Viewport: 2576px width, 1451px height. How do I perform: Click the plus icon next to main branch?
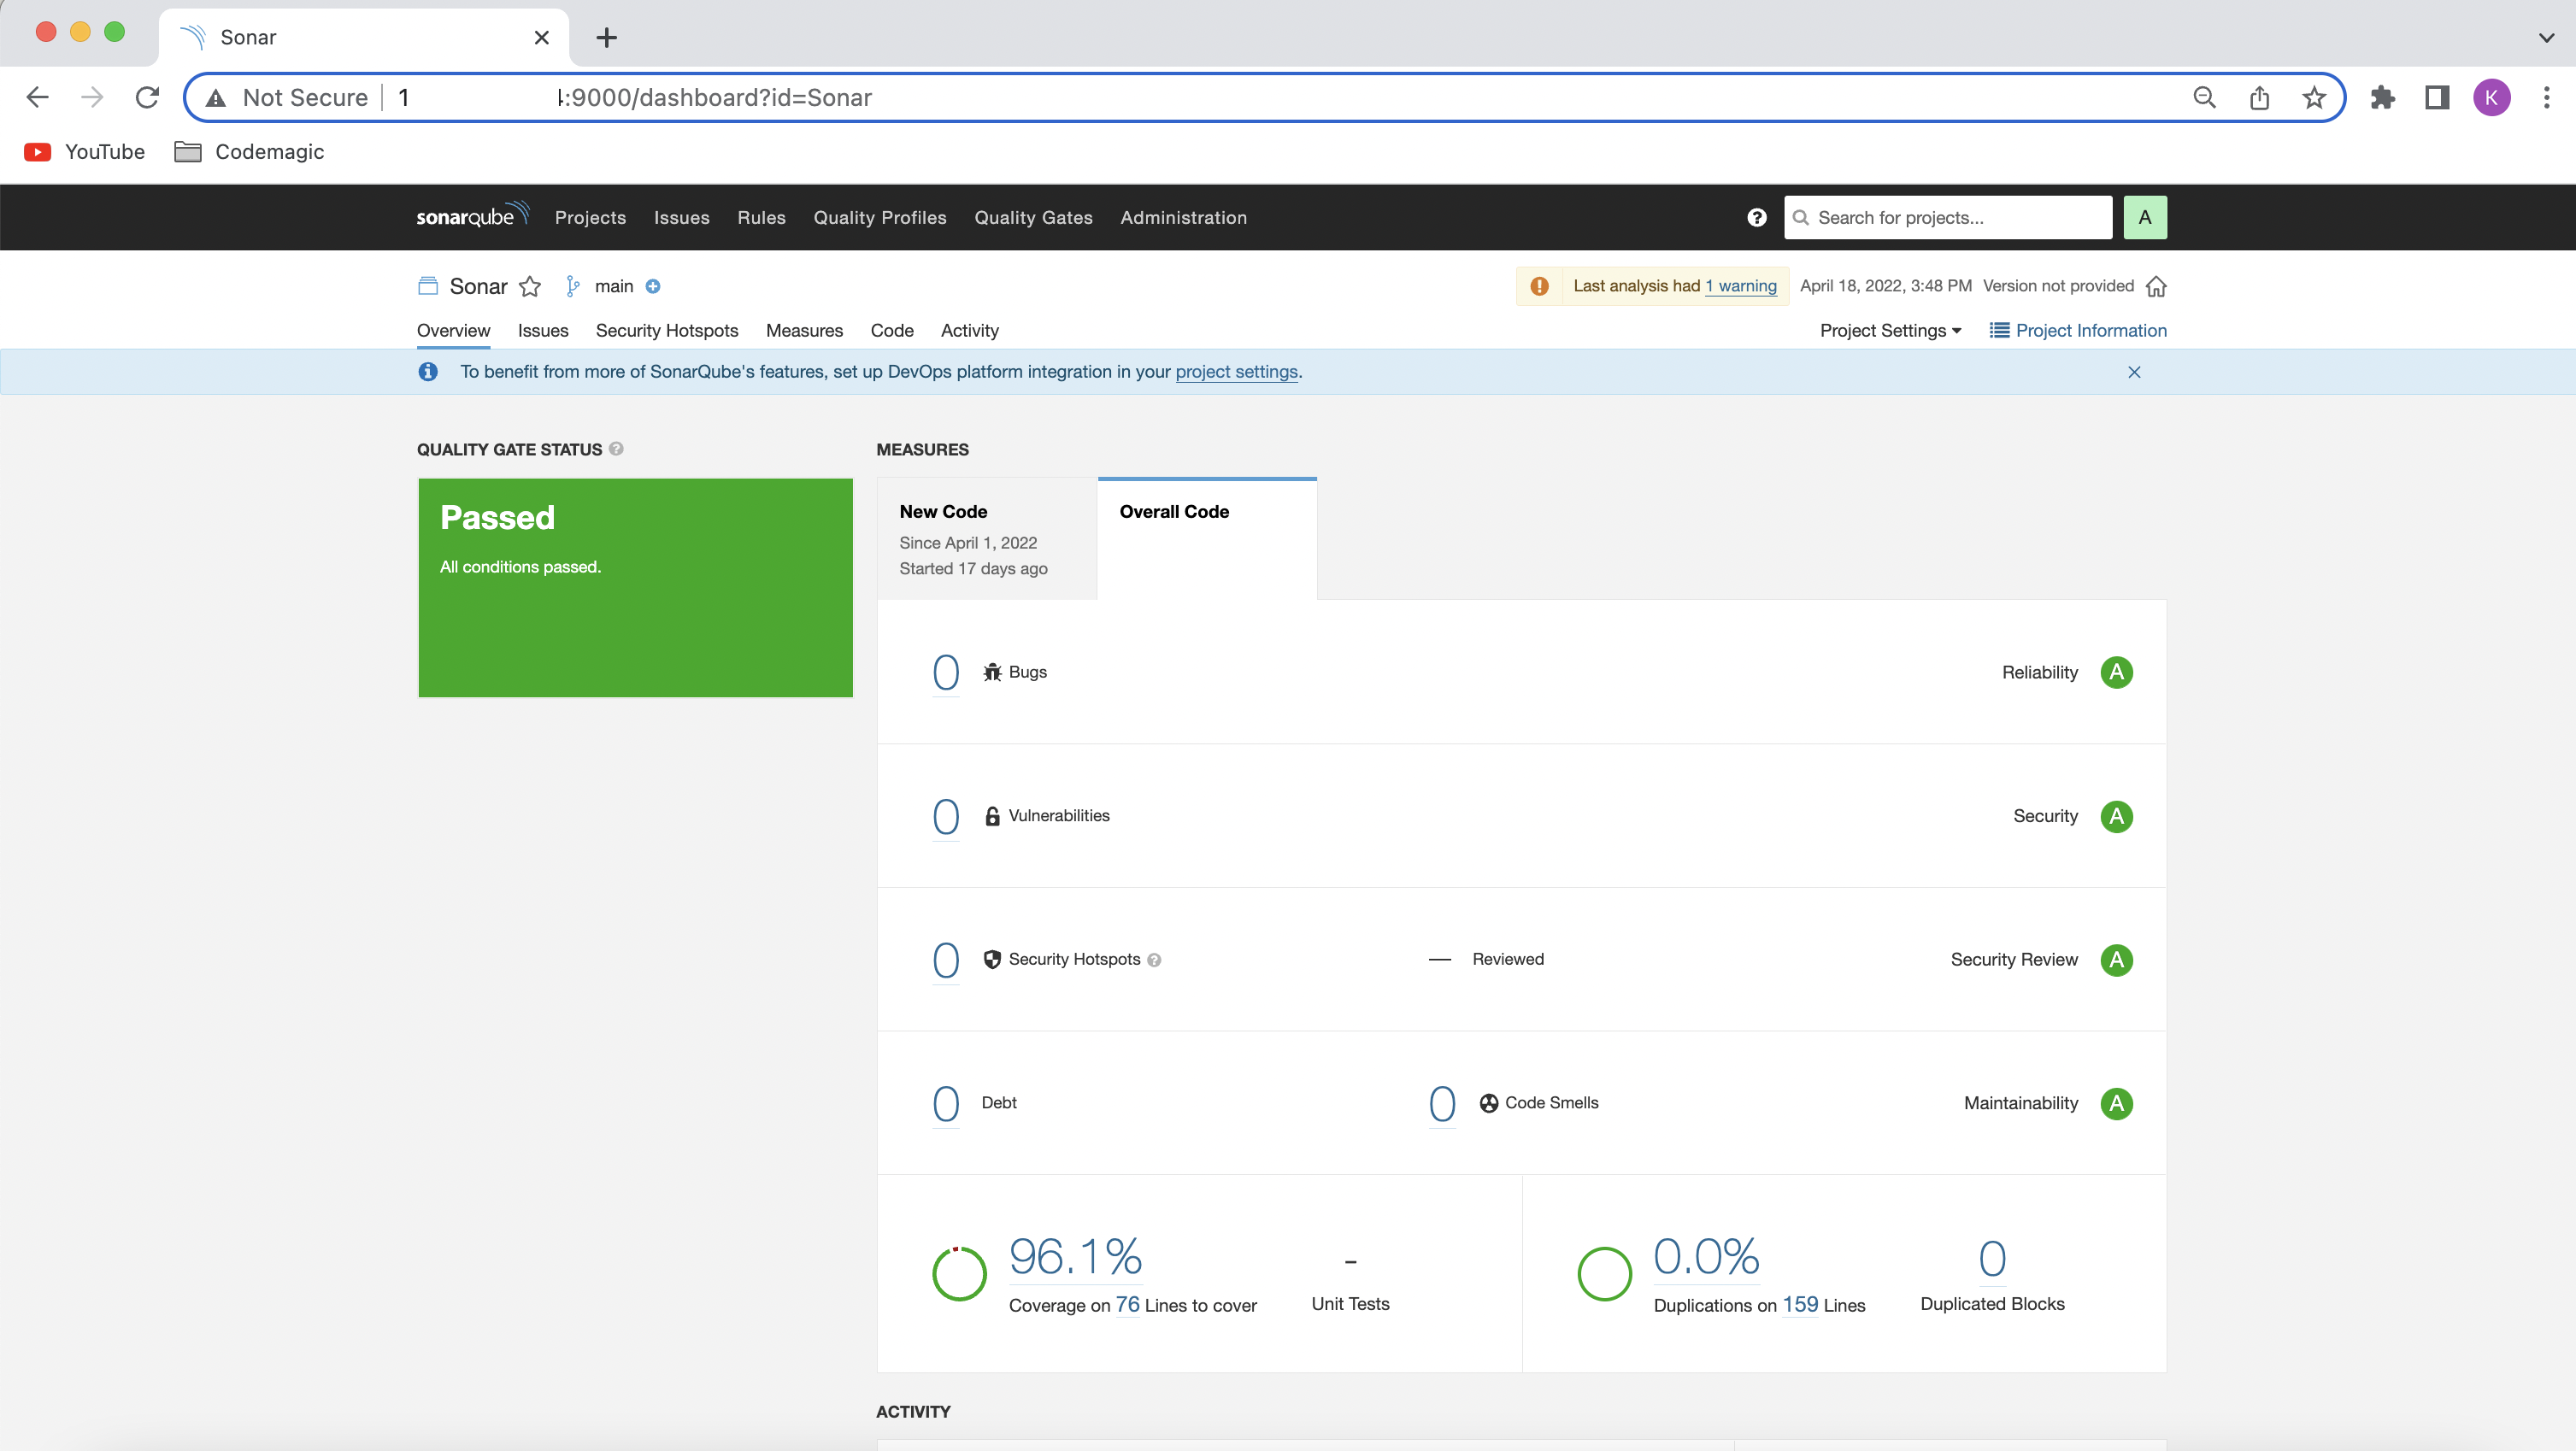click(653, 286)
